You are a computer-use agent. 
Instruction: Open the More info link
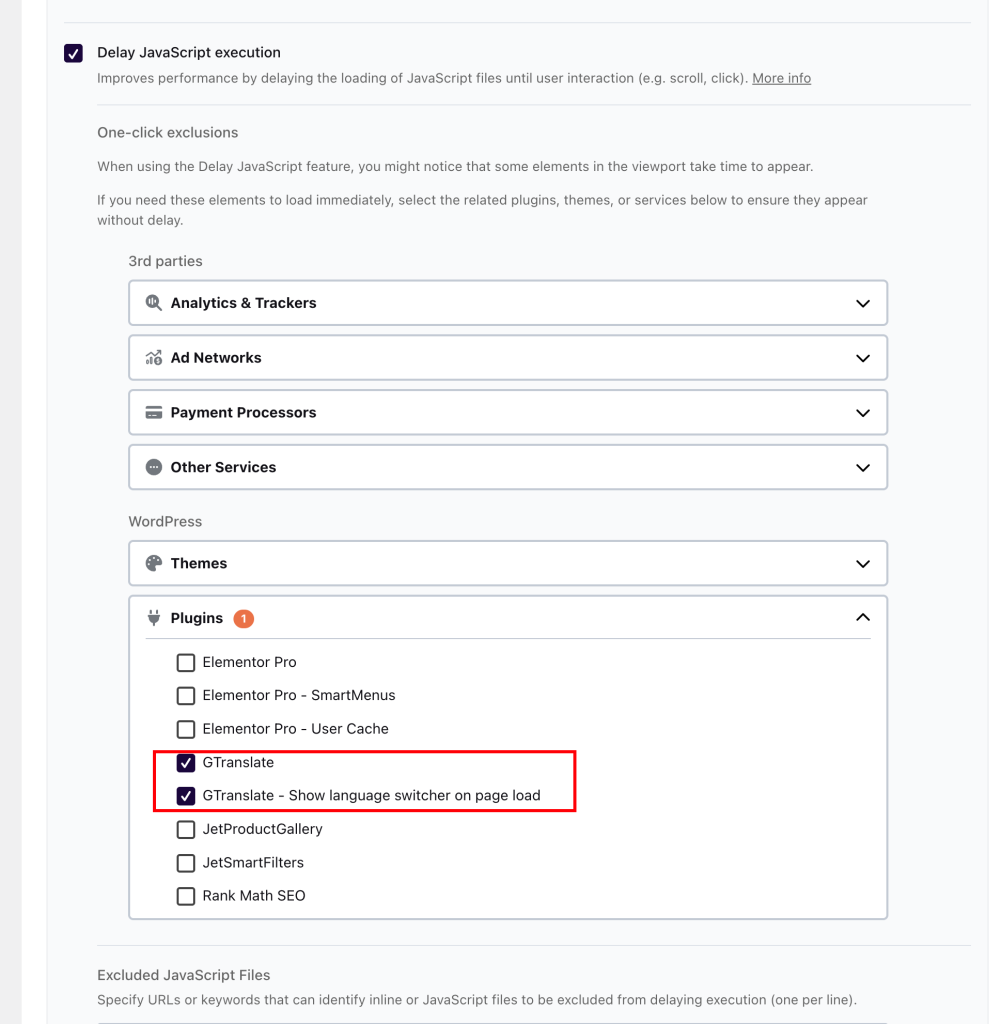(x=781, y=78)
